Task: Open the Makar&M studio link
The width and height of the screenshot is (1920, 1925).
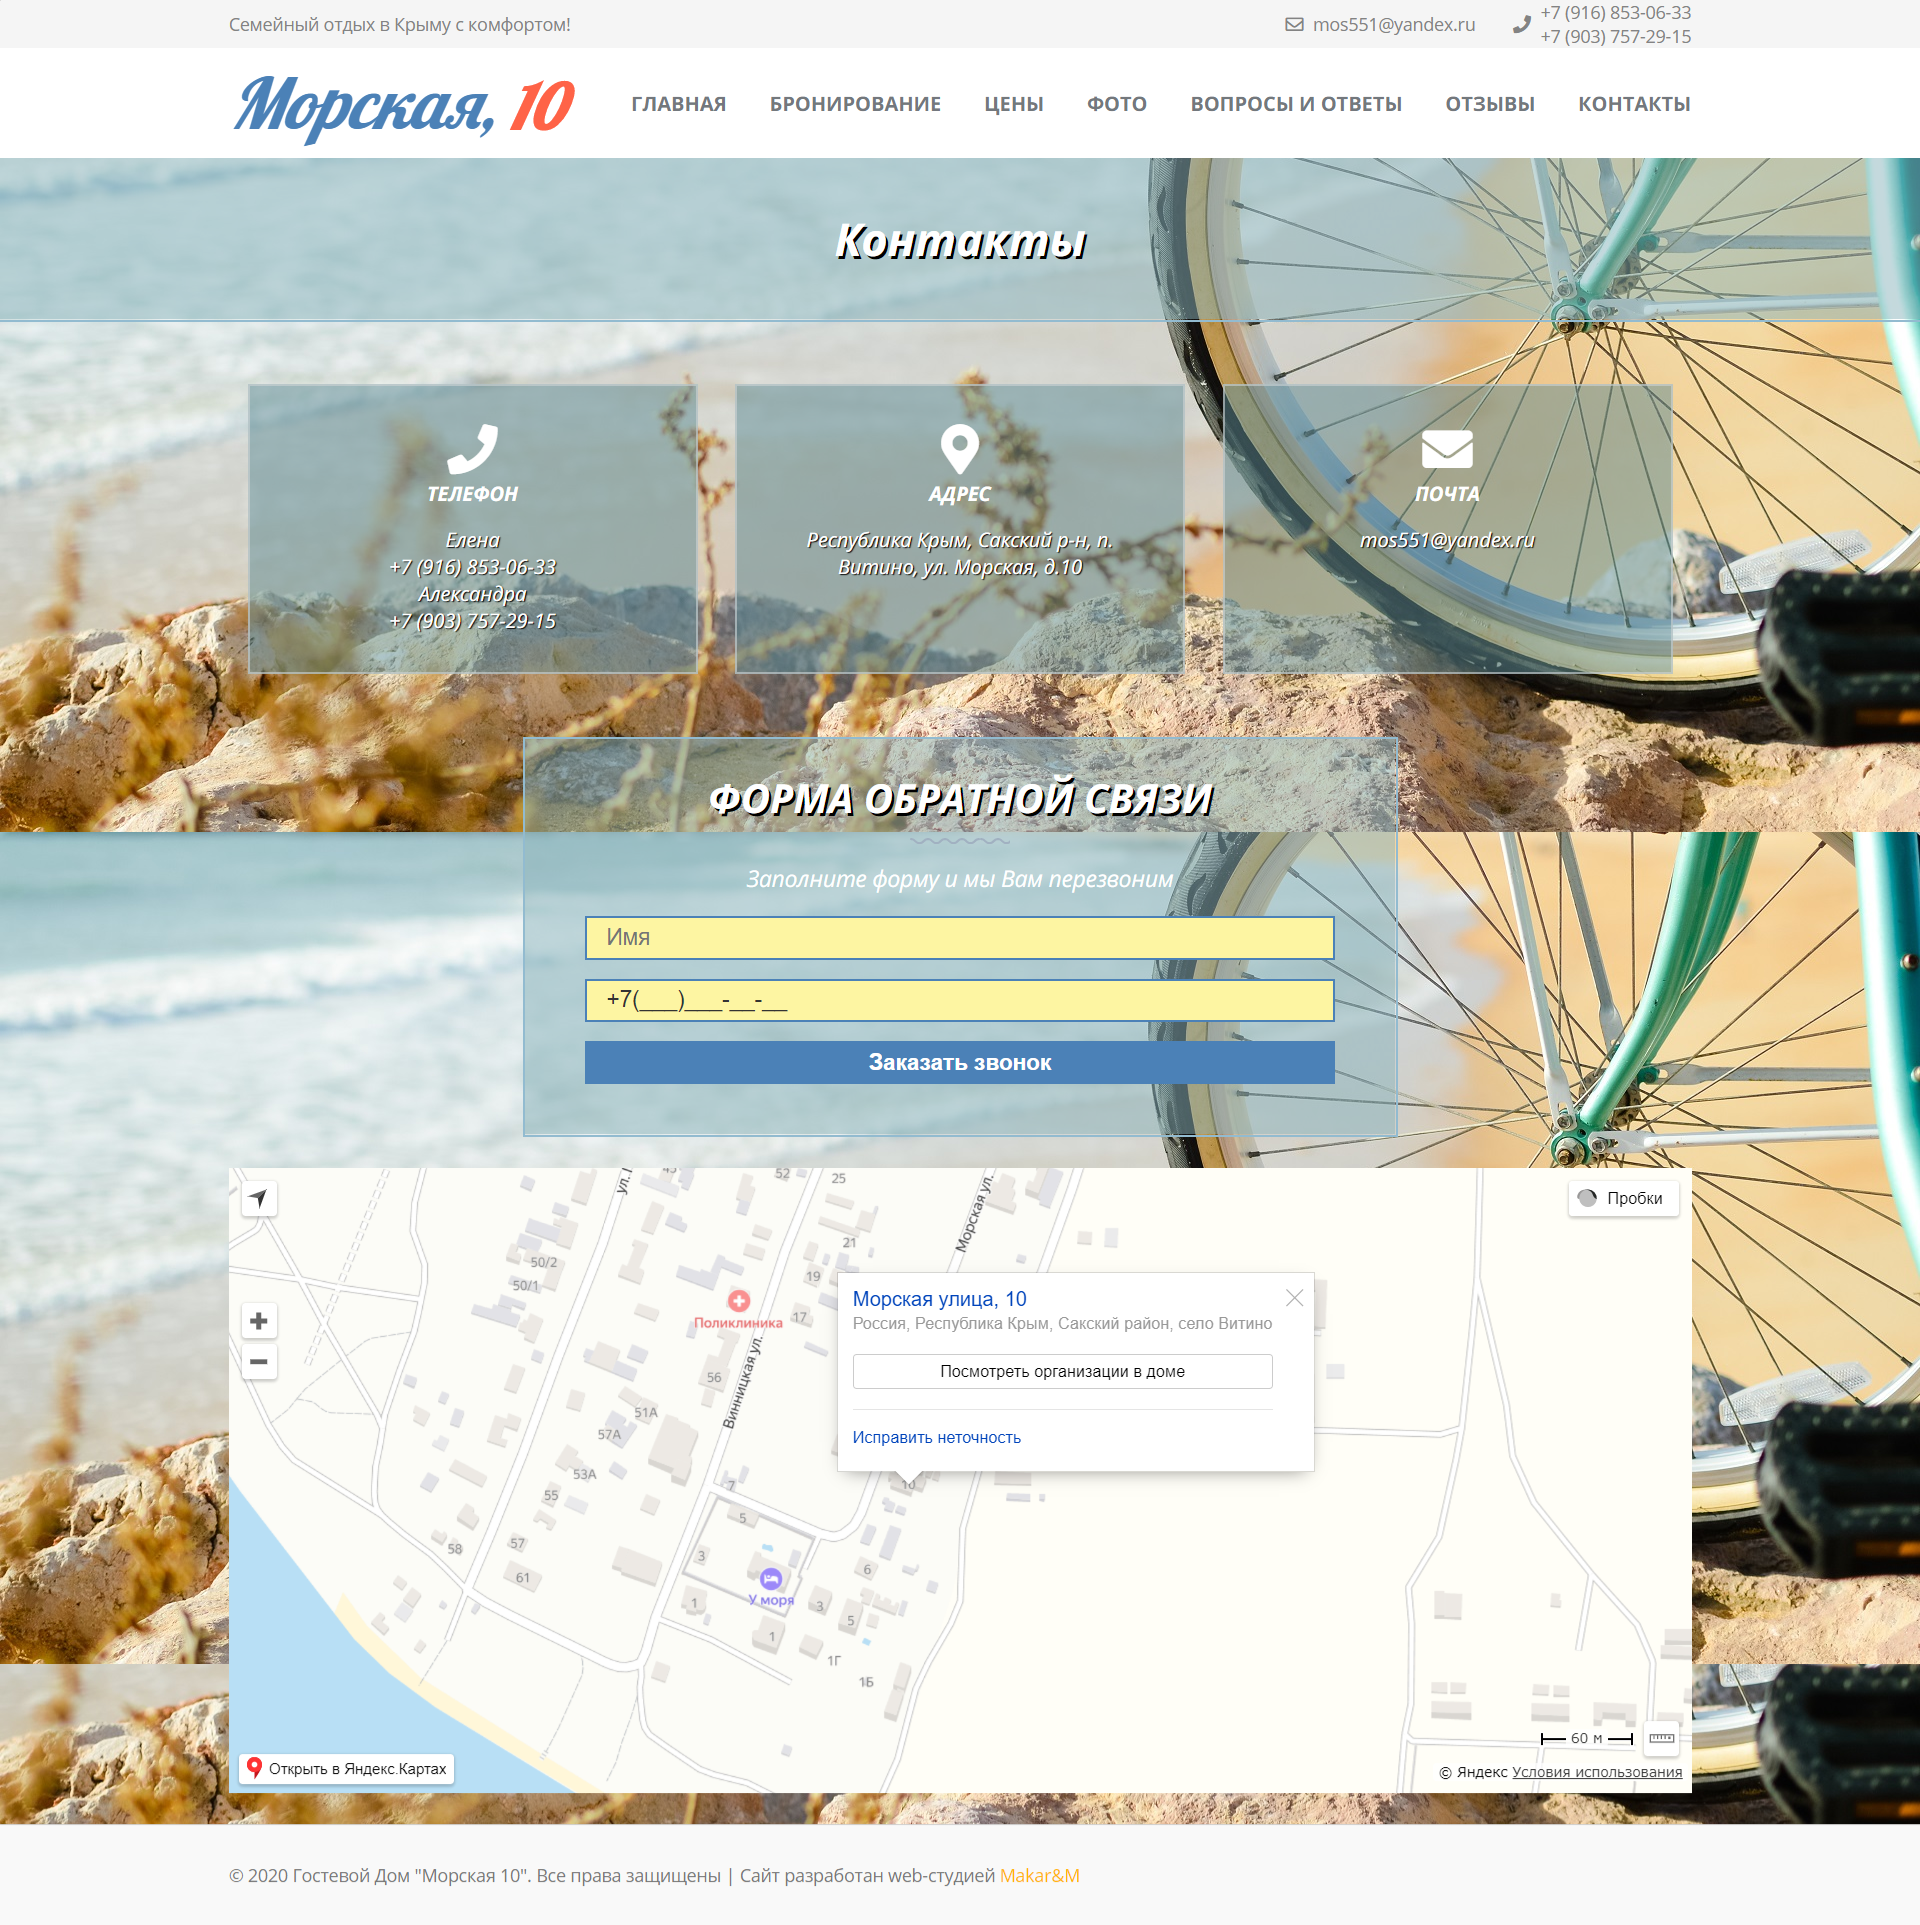Action: 1040,1876
